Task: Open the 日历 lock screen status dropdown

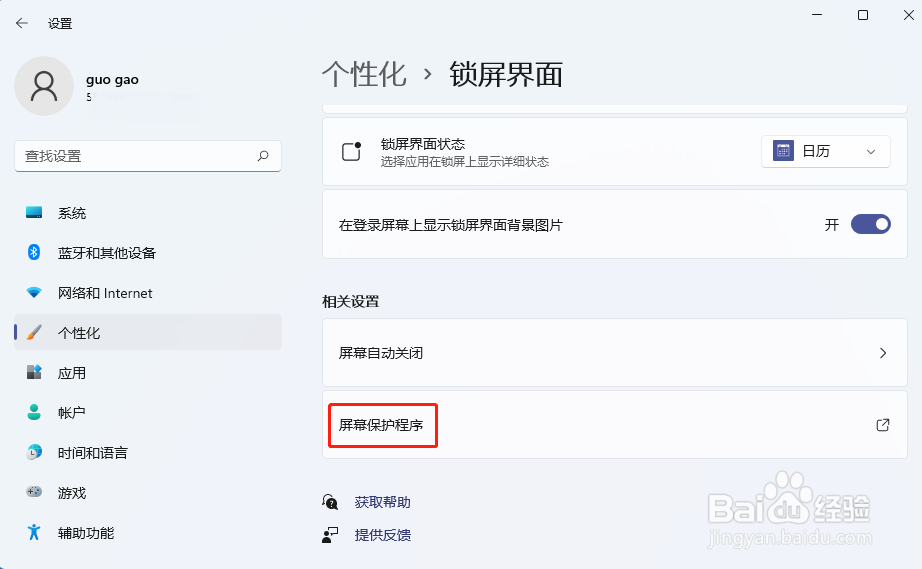Action: [x=826, y=151]
